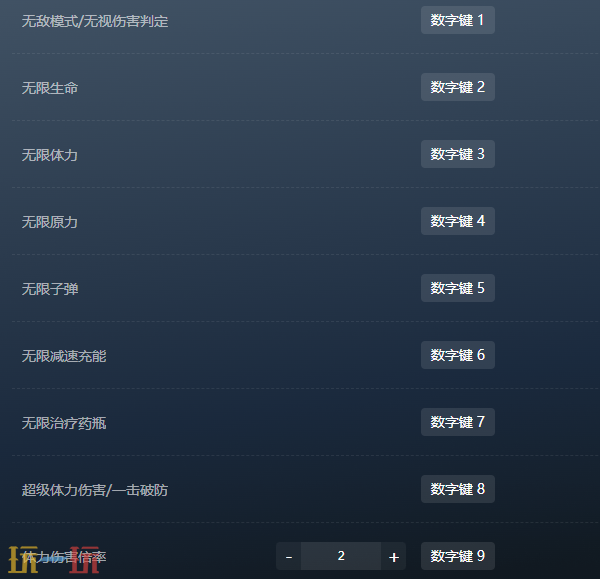This screenshot has height=579, width=600.
Task: Click the 数字键 4 hotkey button
Action: [458, 221]
